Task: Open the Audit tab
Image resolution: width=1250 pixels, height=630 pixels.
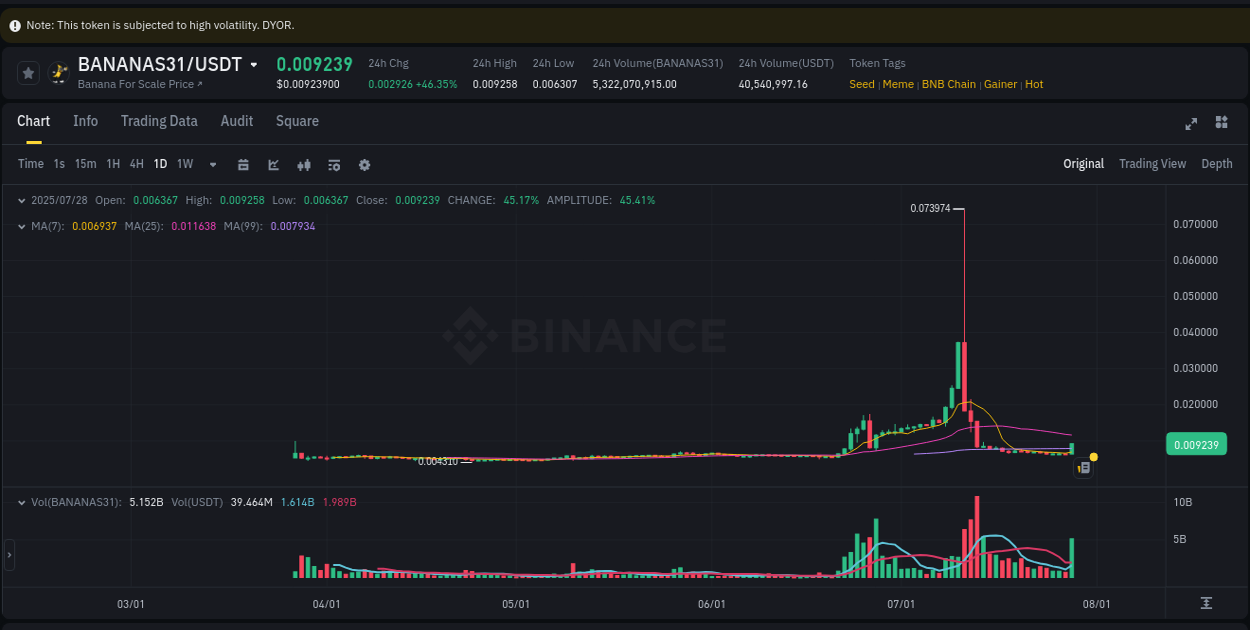Action: (x=236, y=121)
